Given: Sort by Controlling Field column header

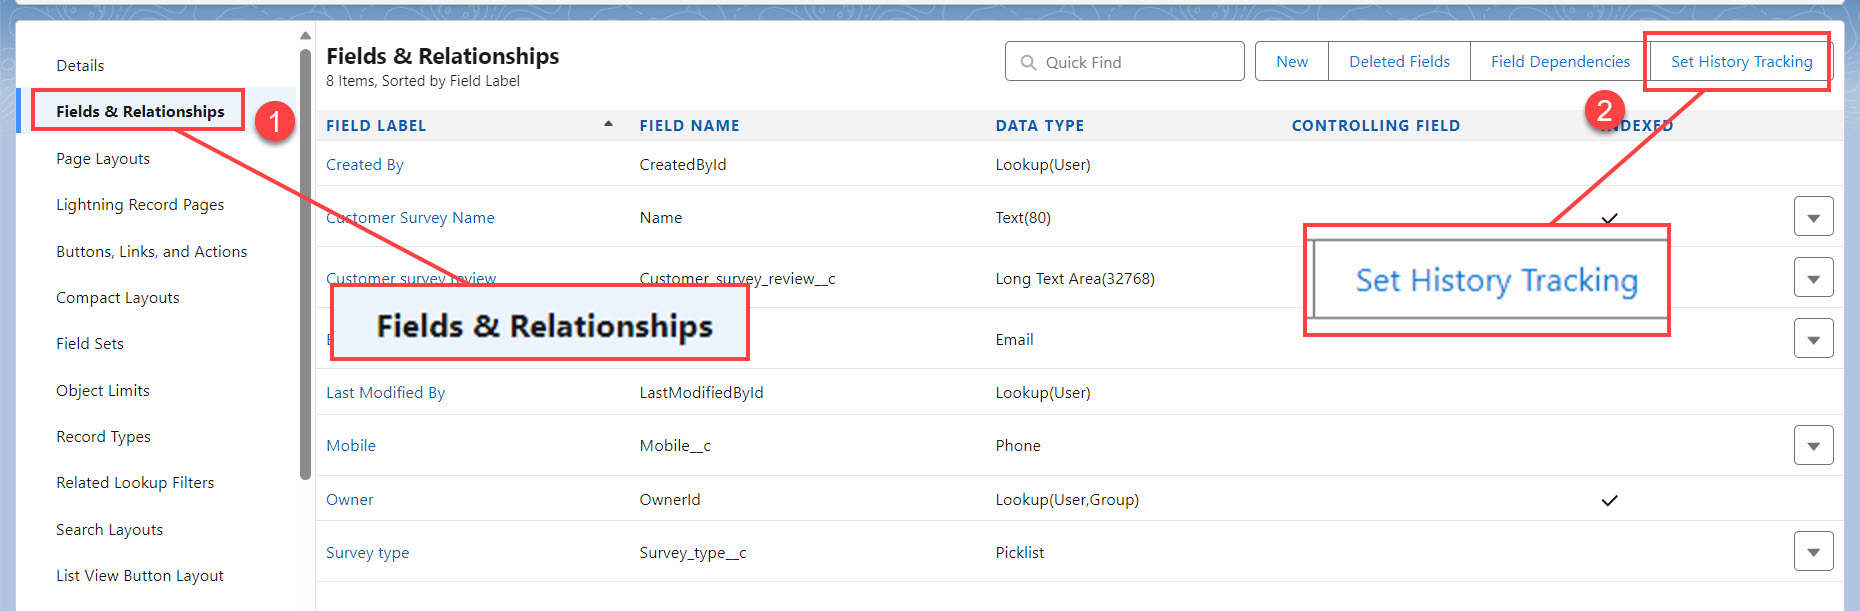Looking at the screenshot, I should 1376,125.
